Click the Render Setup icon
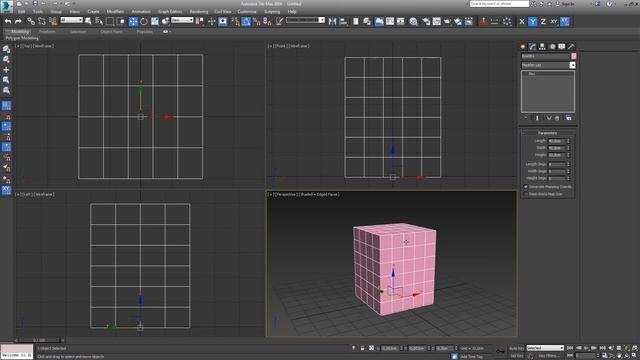 click(426, 21)
